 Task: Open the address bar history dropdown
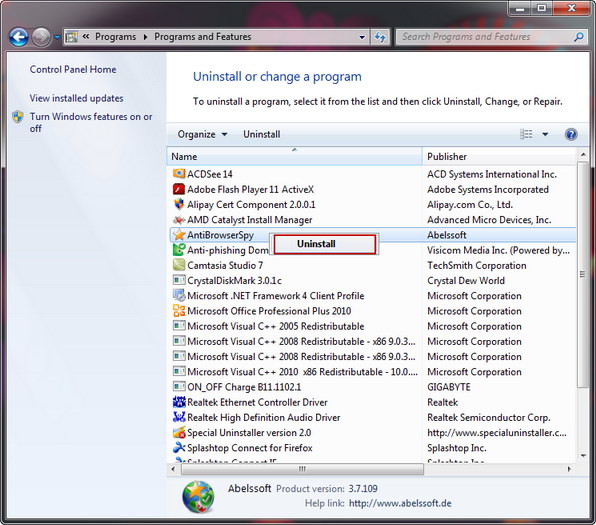click(362, 37)
